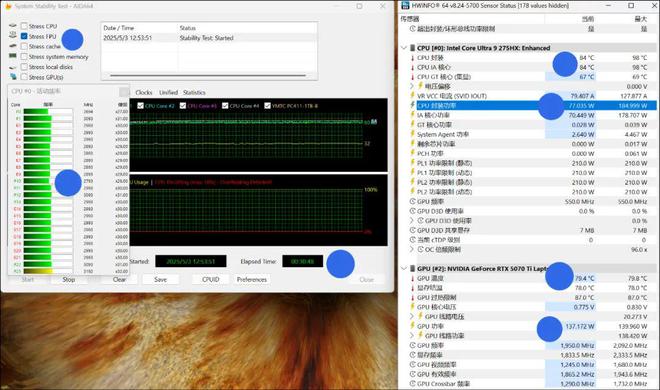Switch to the Unified tab
This screenshot has width=660, height=390.
pos(168,93)
